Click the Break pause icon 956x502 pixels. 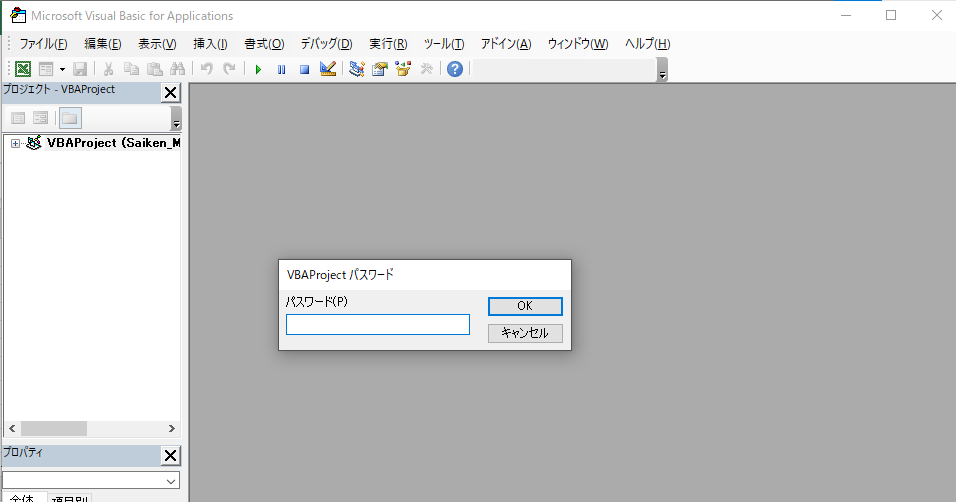(x=281, y=70)
